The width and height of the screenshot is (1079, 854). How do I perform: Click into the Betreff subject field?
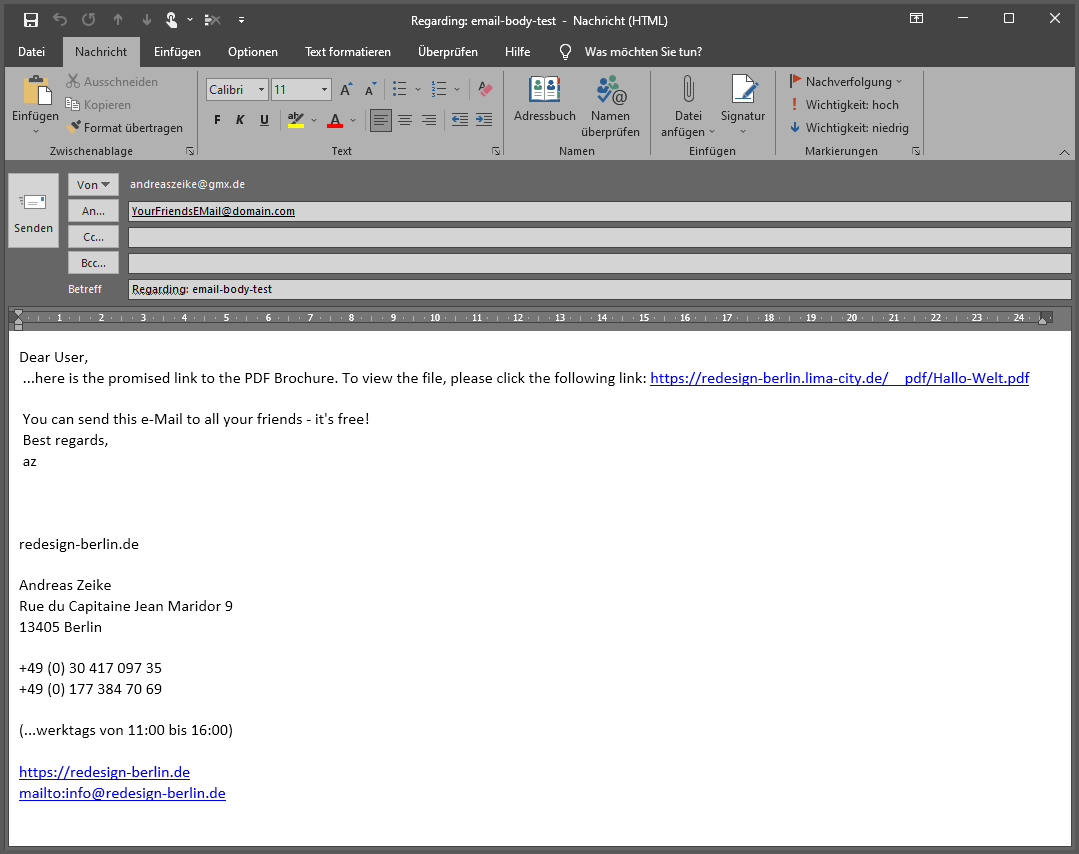point(599,289)
